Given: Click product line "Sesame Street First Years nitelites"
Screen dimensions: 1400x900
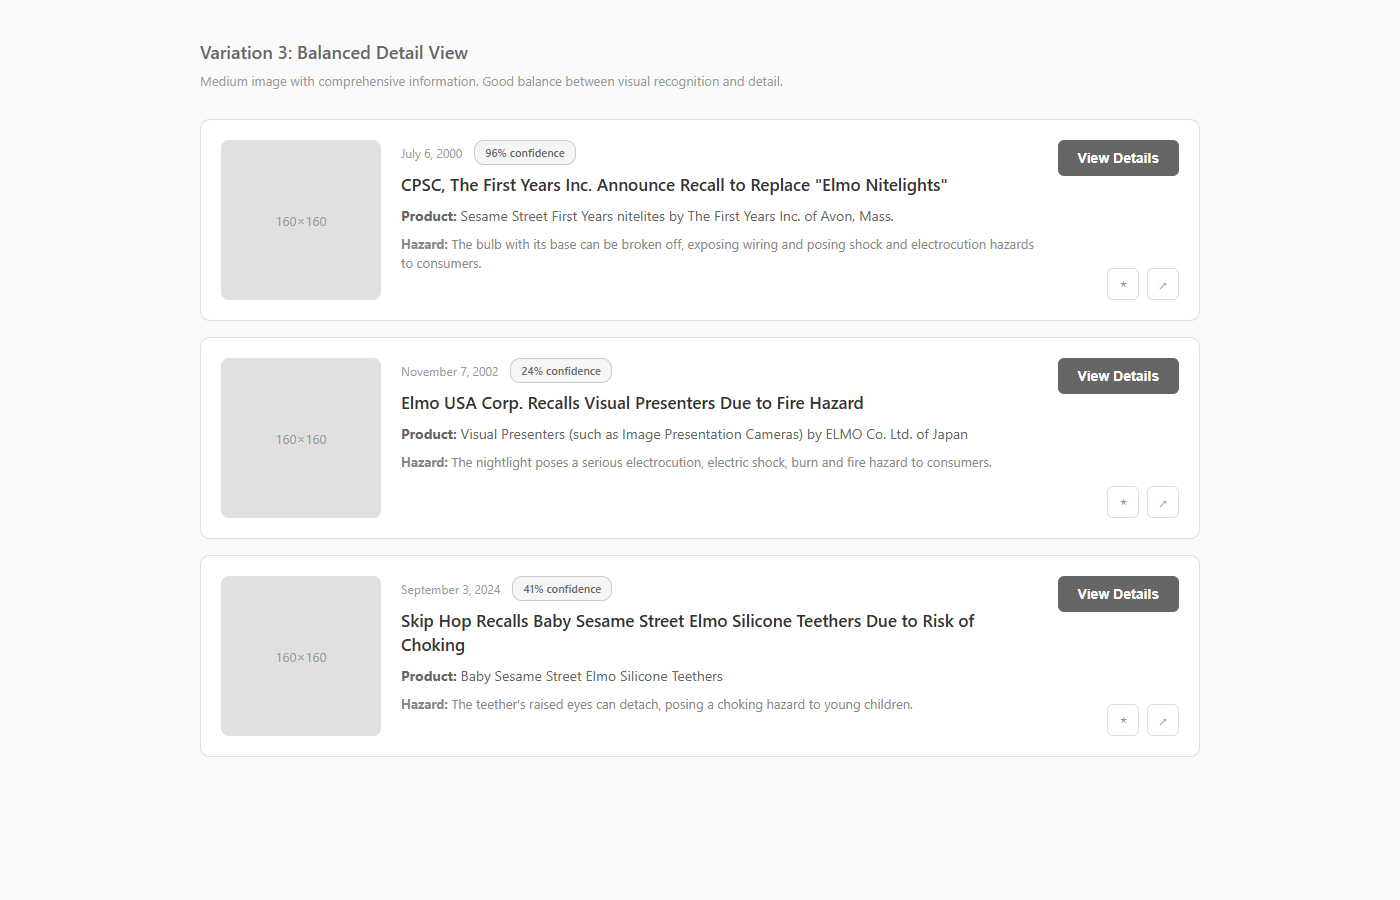Looking at the screenshot, I should [x=648, y=216].
